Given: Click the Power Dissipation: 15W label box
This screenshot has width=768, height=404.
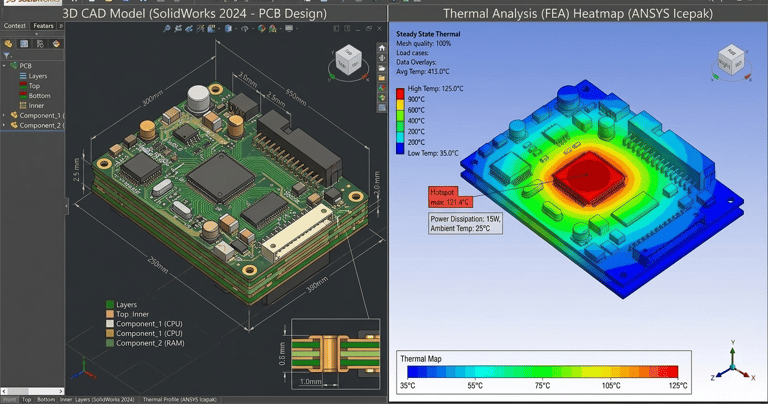Looking at the screenshot, I should (465, 223).
